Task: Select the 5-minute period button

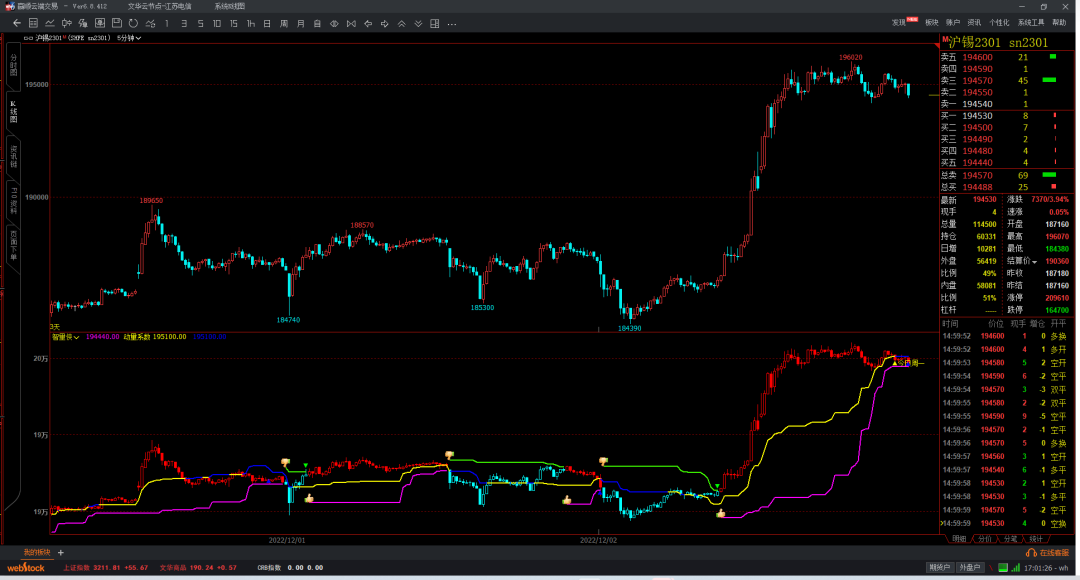Action: point(200,23)
